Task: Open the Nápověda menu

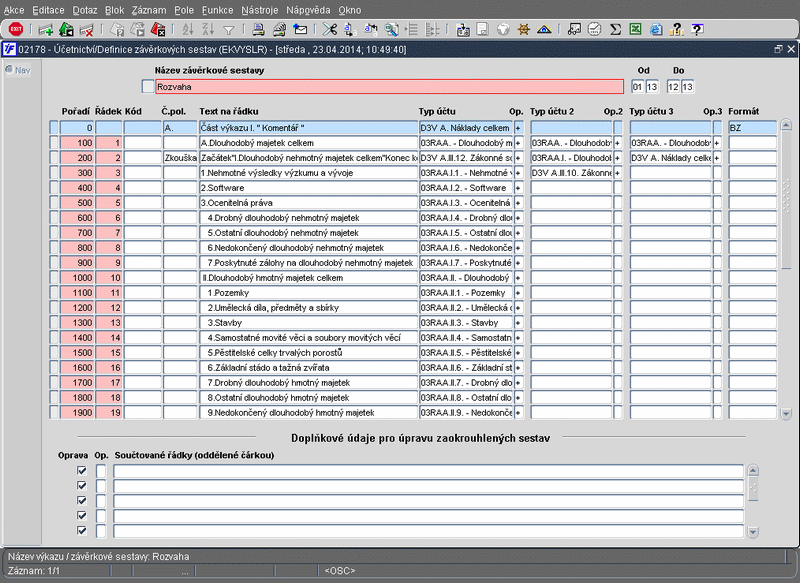Action: pos(308,10)
